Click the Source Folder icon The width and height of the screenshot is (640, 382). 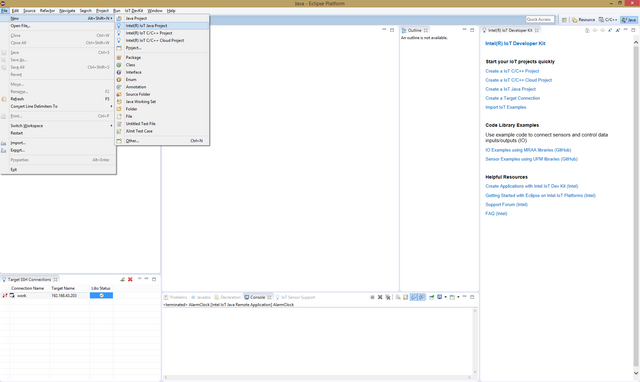click(119, 94)
